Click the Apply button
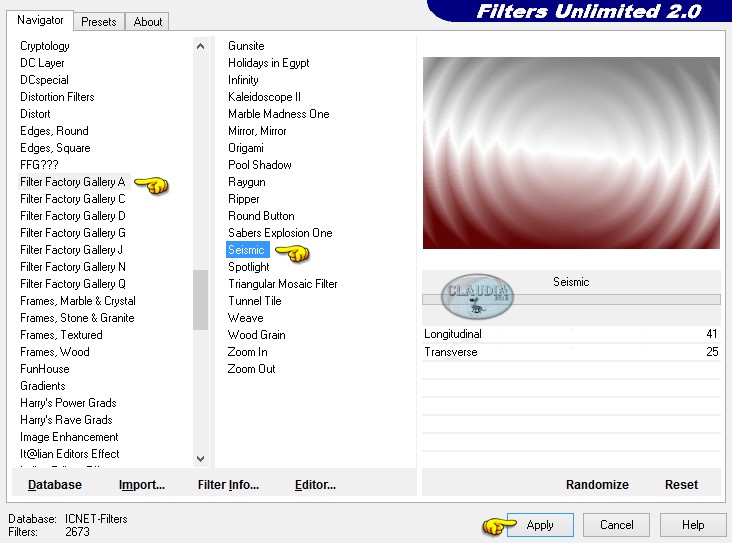Viewport: 732px width, 543px height. (x=540, y=525)
